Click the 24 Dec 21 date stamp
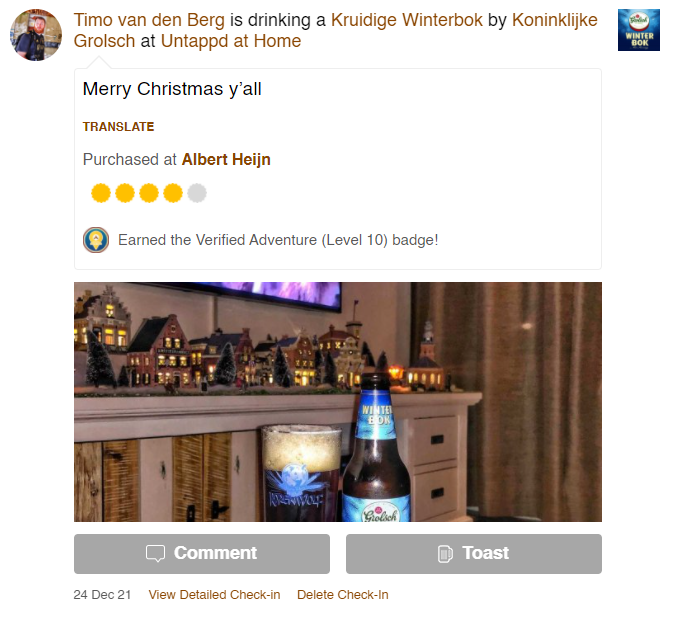 [x=102, y=595]
